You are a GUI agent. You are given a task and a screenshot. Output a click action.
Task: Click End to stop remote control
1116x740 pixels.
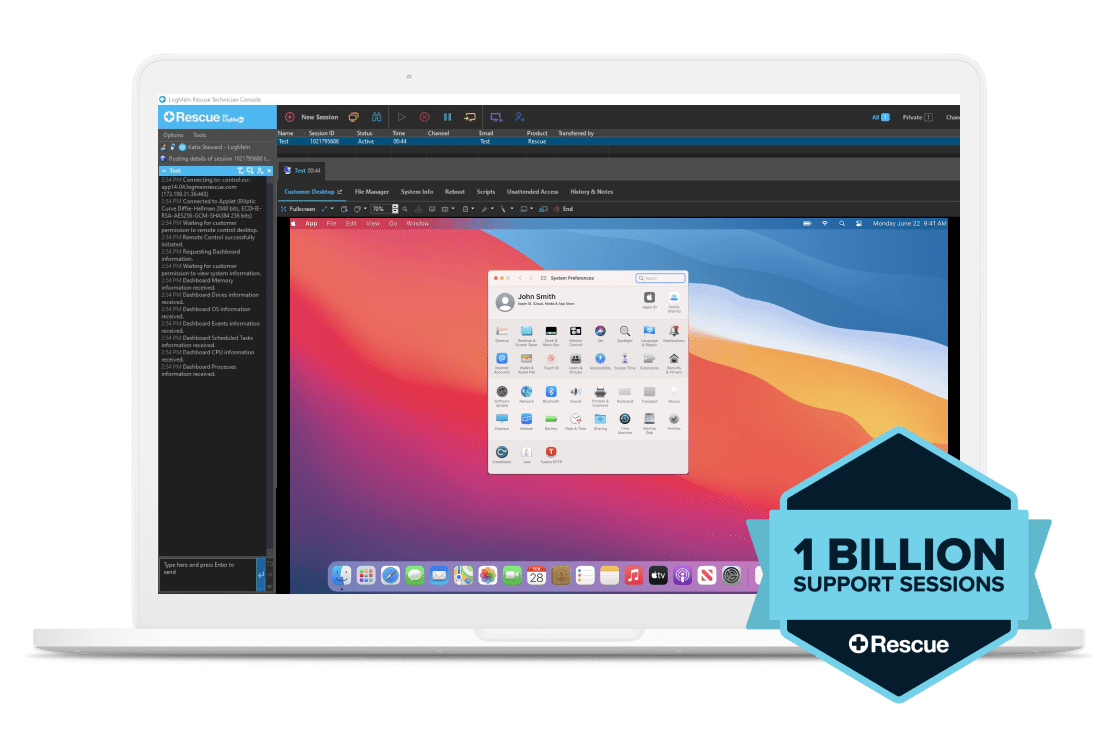pos(566,209)
